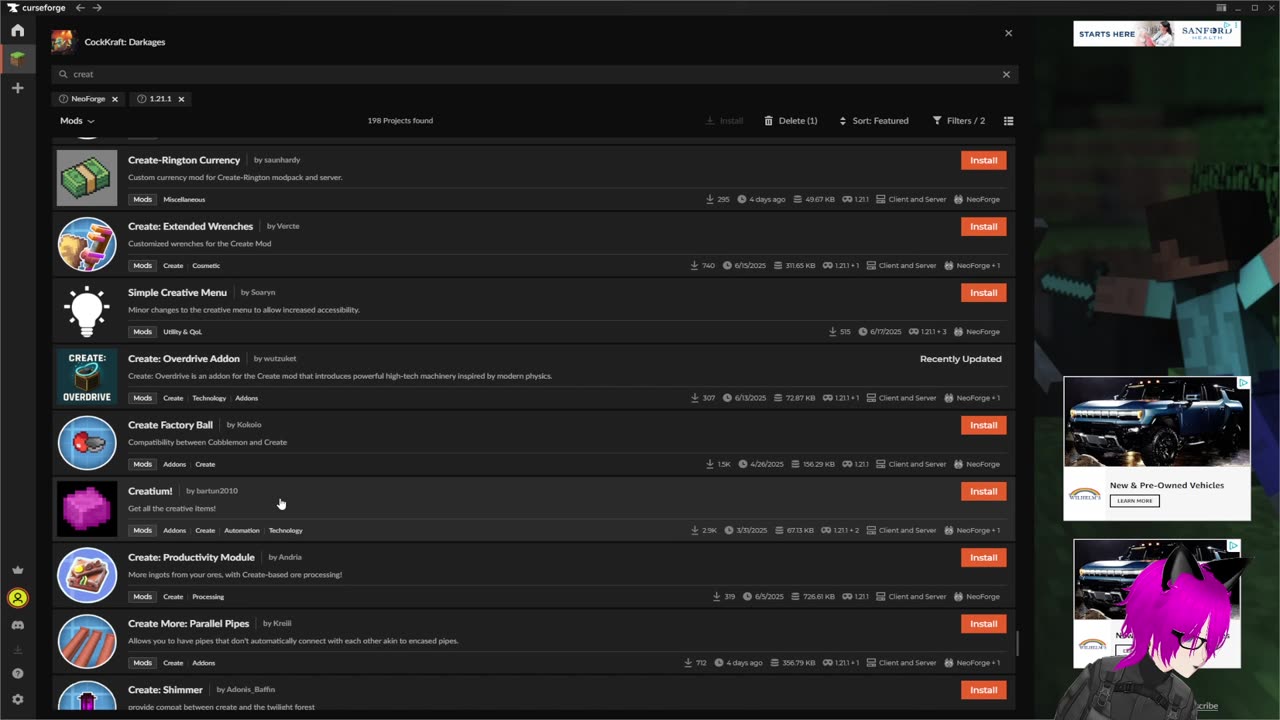1280x720 pixels.
Task: Click Learn More on the vehicle ad
Action: pyautogui.click(x=1134, y=501)
